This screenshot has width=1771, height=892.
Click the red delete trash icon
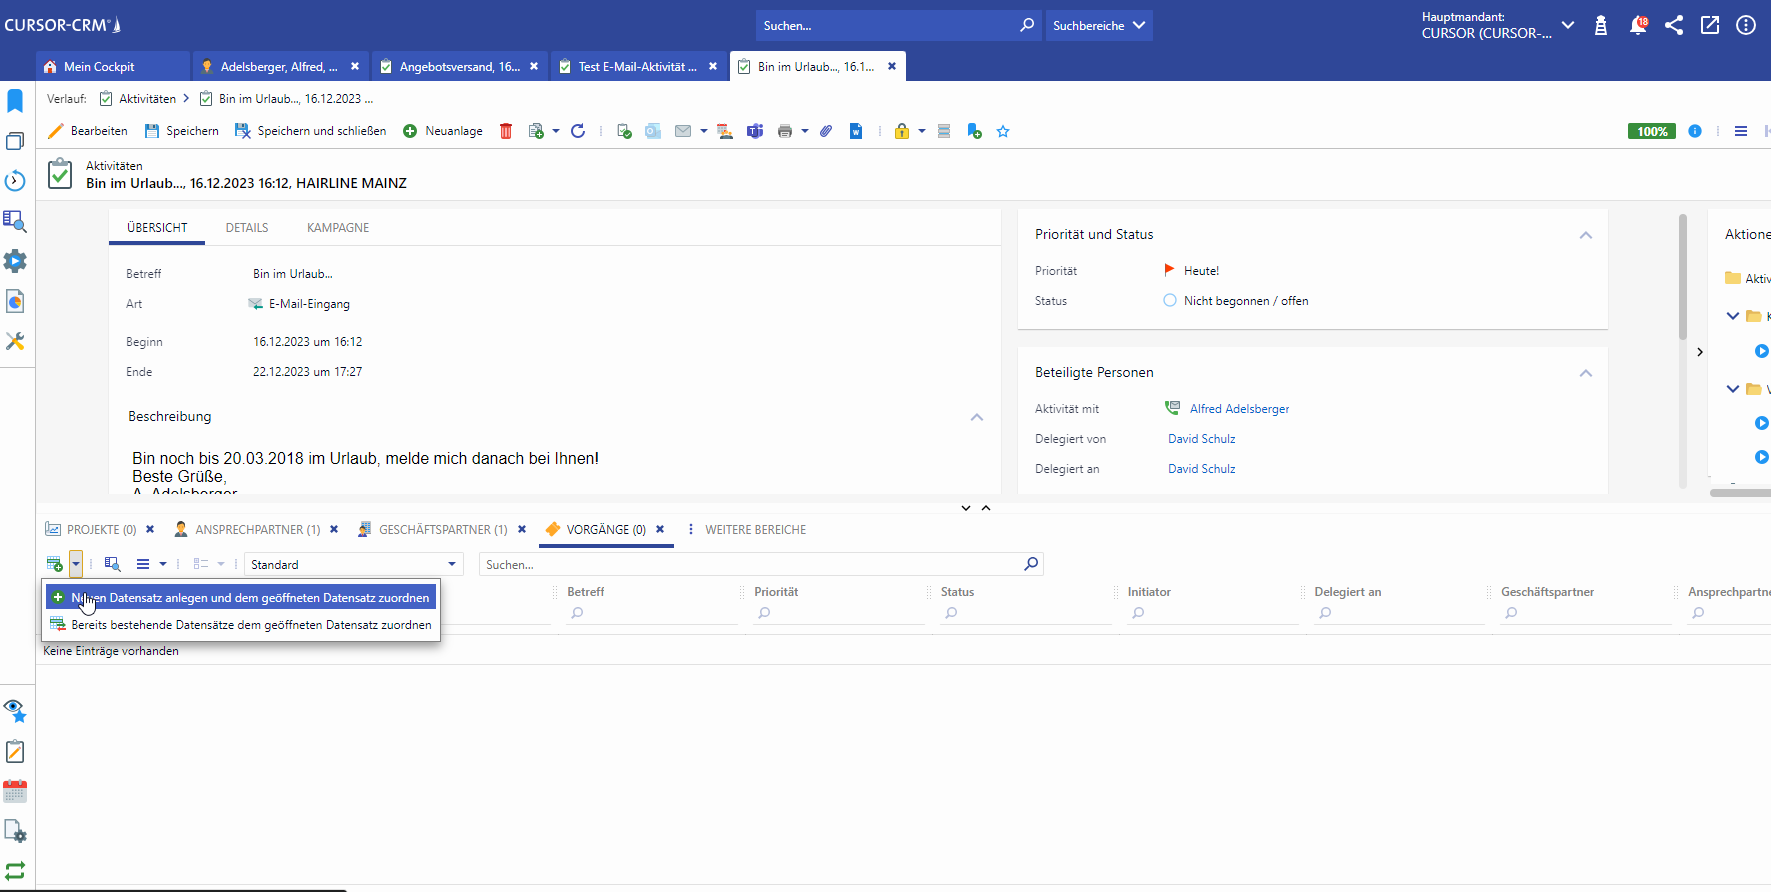point(506,131)
